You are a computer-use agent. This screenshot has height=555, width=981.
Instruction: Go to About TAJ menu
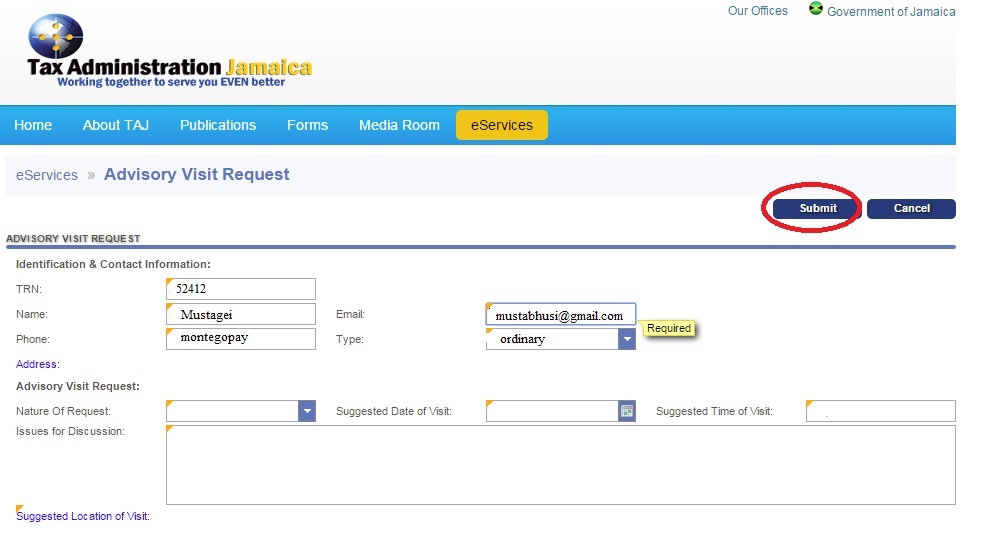click(x=116, y=125)
